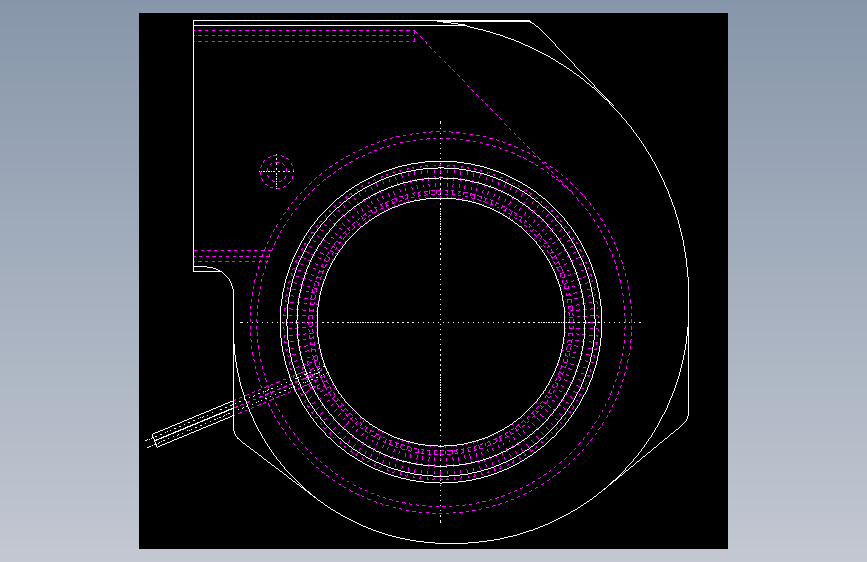The width and height of the screenshot is (867, 562).
Task: Select the small dashed bolt-hole circle
Action: (x=276, y=171)
